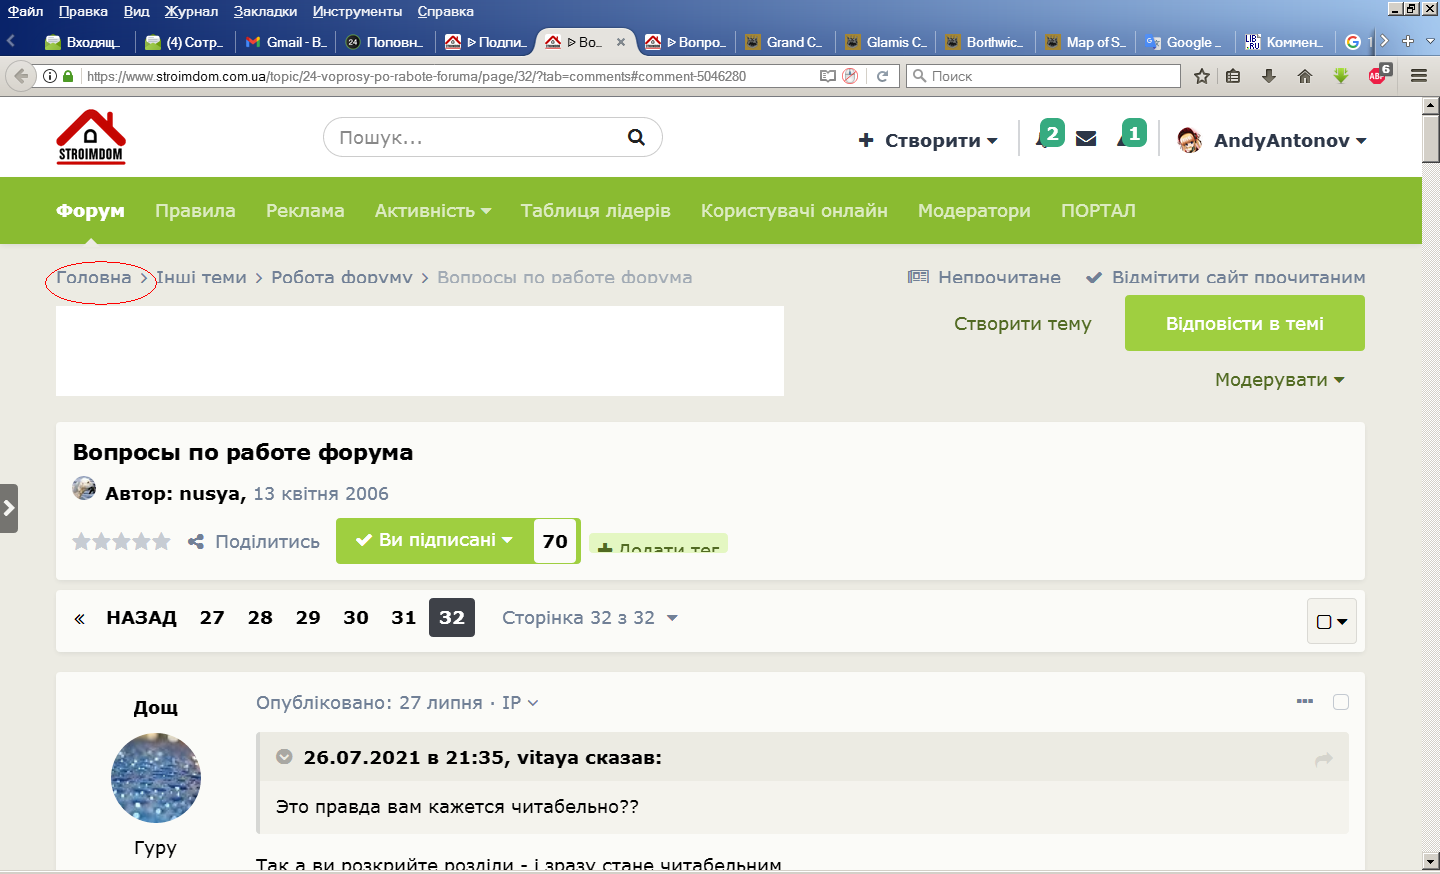Open the Закладки browser menu
The image size is (1440, 874).
265,11
